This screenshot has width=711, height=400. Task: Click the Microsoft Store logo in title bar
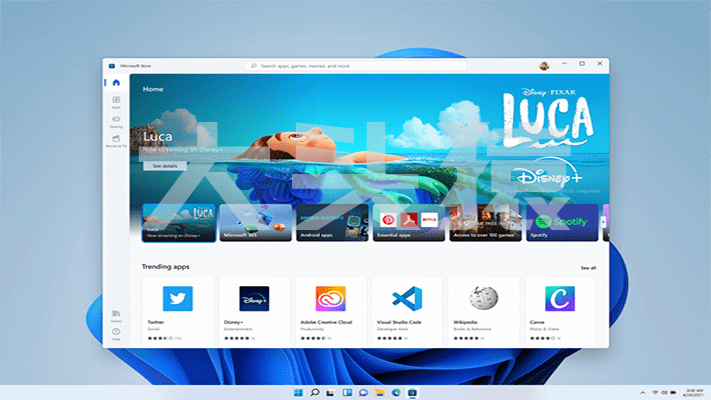pyautogui.click(x=112, y=66)
